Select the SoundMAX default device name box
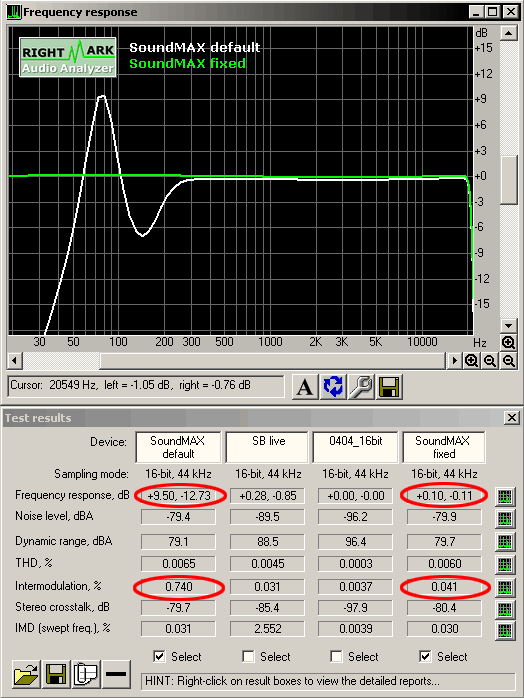The image size is (524, 698). [178, 447]
